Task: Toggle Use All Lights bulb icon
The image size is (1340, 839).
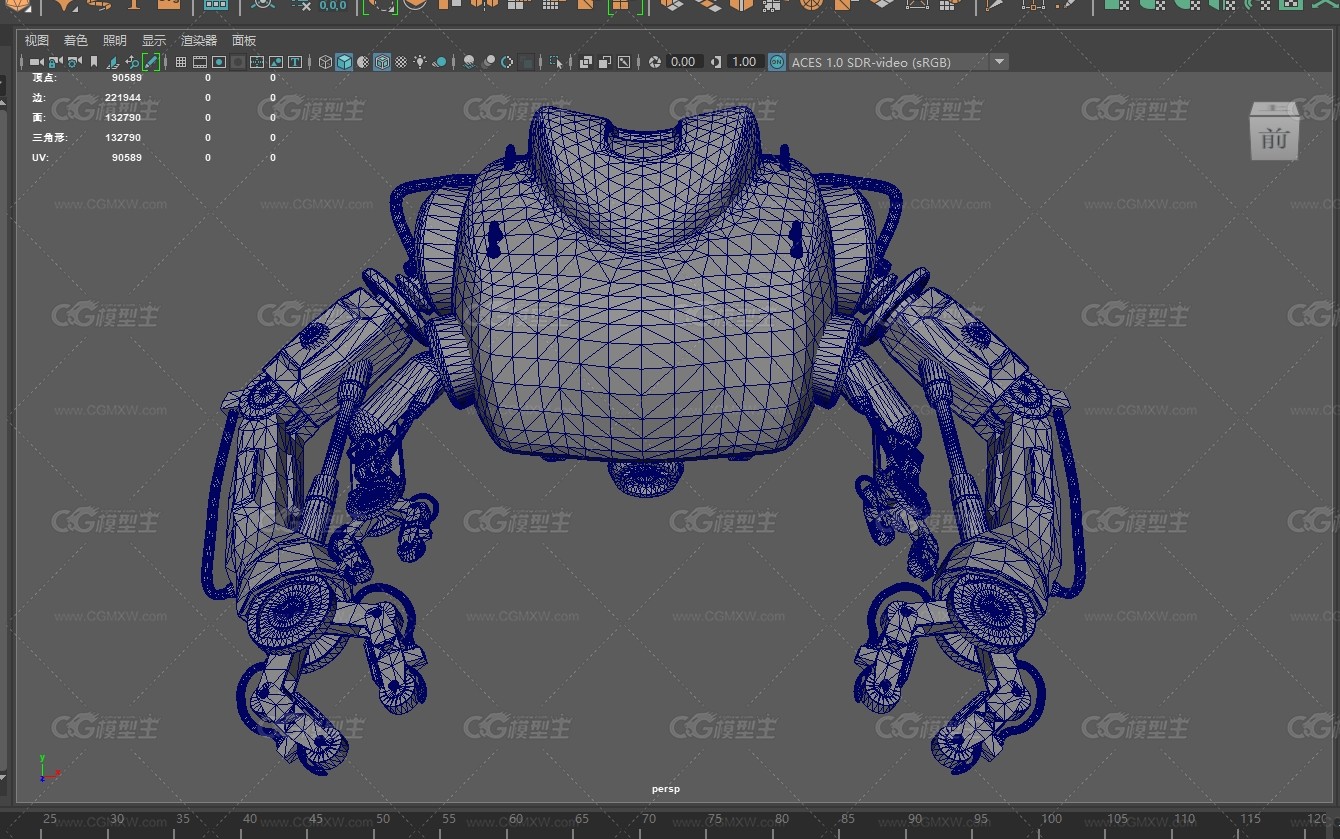Action: [421, 62]
